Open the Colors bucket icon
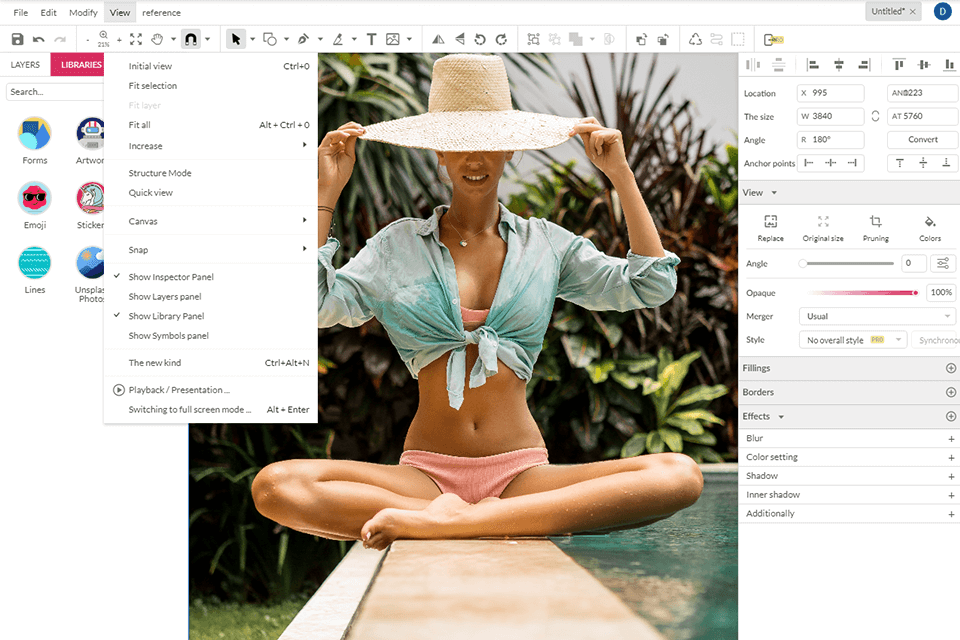 pos(929,222)
